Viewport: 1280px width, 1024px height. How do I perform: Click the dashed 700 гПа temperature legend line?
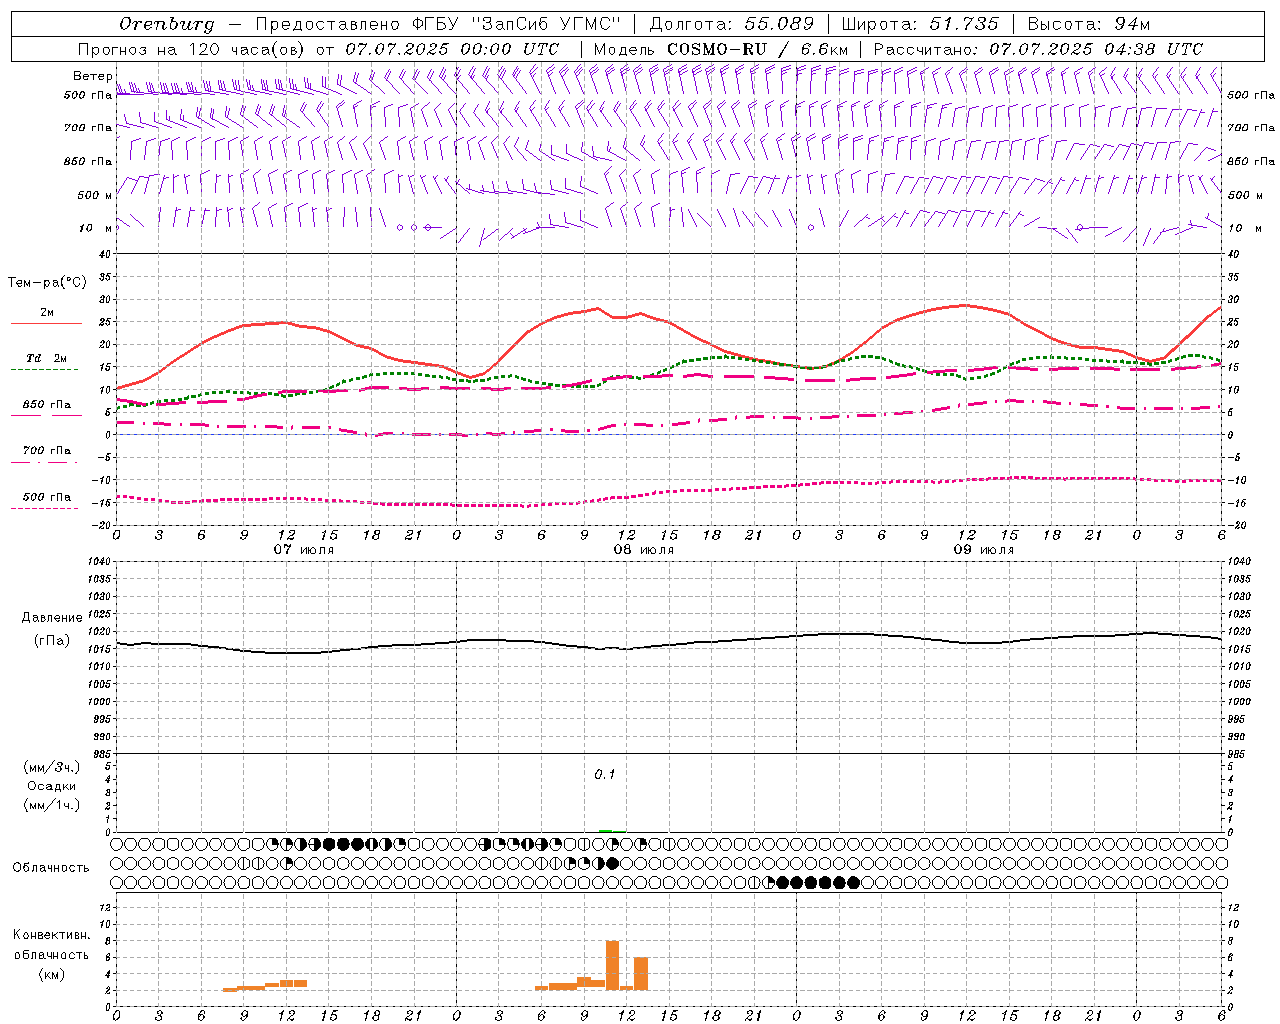44,462
